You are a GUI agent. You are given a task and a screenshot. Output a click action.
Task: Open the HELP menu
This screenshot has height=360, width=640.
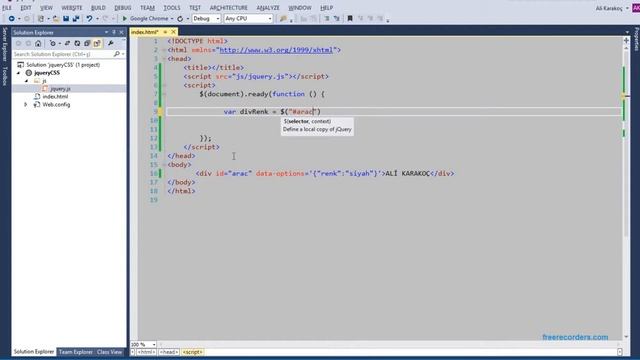point(327,8)
